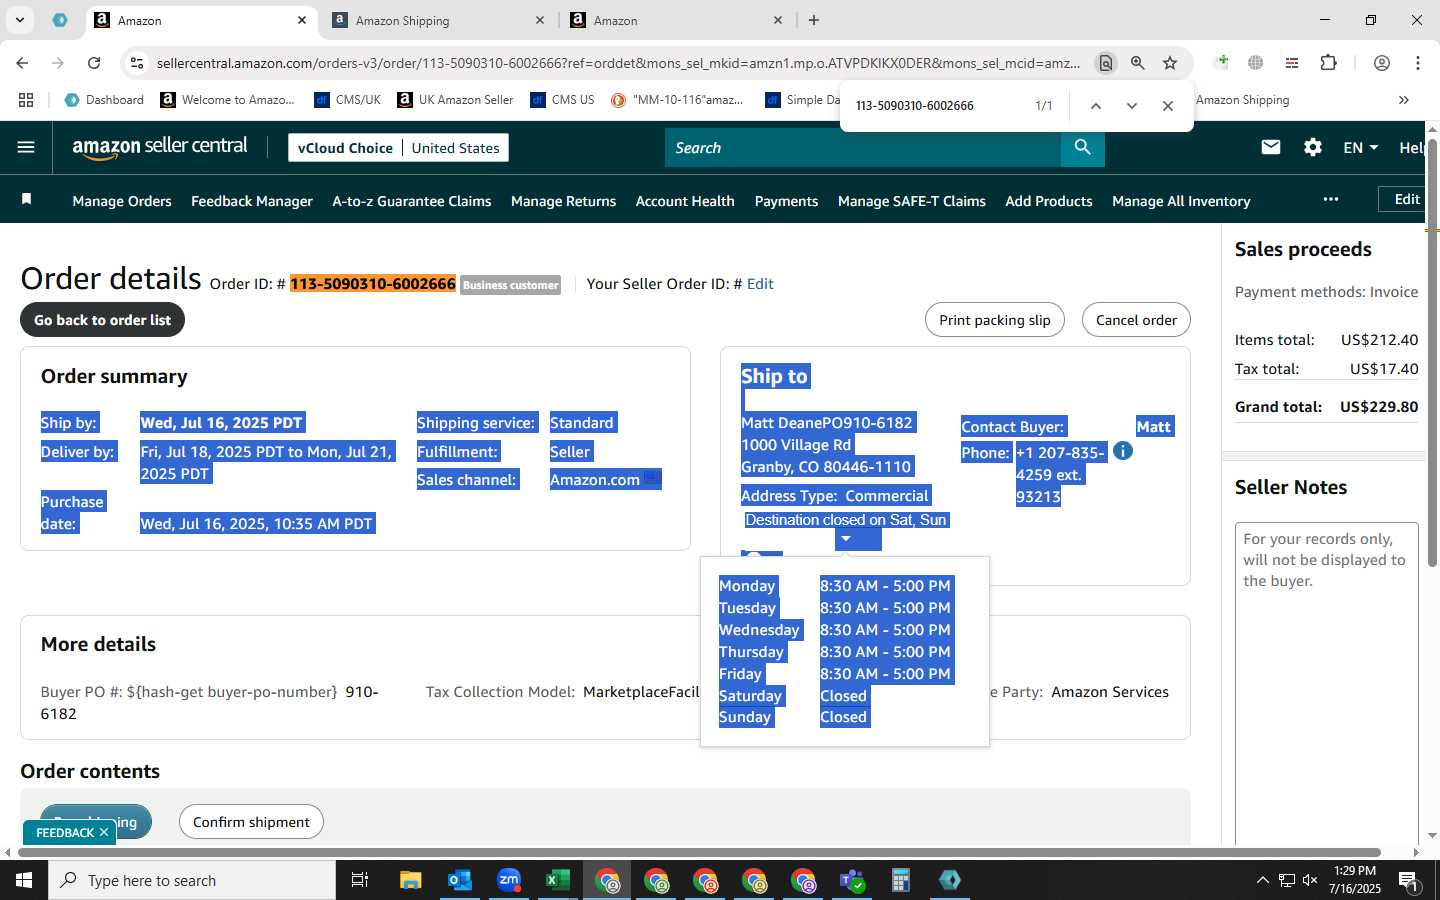The height and width of the screenshot is (900, 1440).
Task: Click Cancel order button
Action: 1136,320
